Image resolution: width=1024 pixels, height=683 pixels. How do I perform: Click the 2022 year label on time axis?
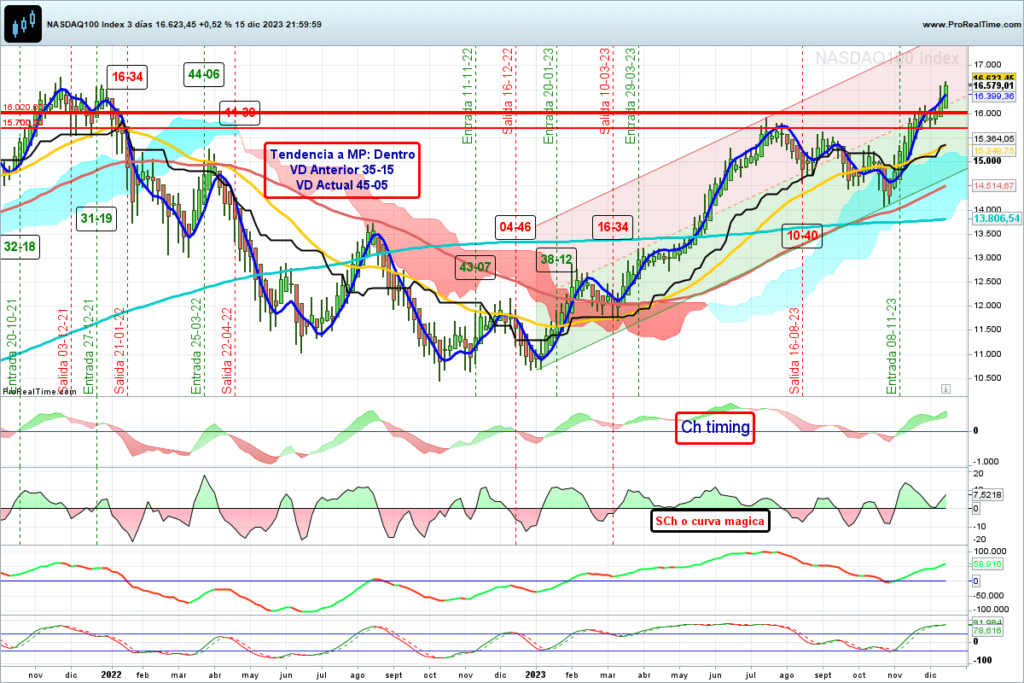pyautogui.click(x=112, y=675)
